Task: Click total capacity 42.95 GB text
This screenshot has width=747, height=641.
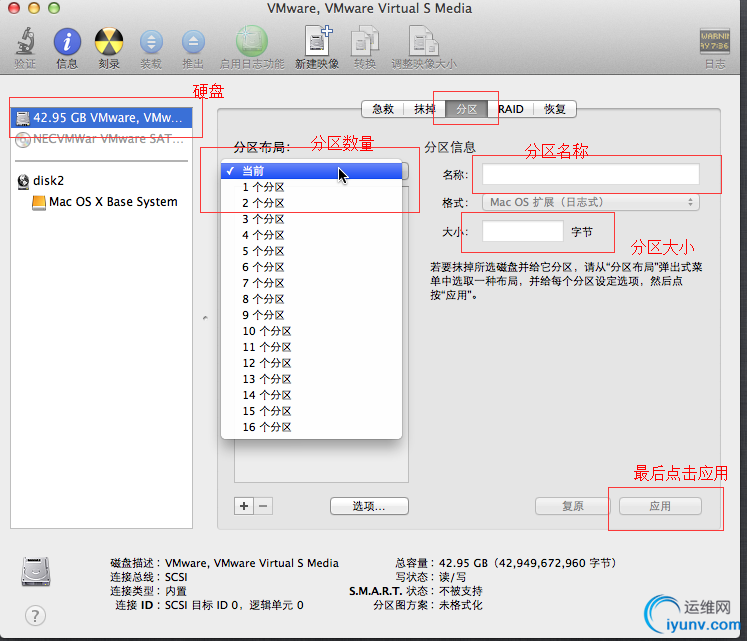Action: point(528,563)
